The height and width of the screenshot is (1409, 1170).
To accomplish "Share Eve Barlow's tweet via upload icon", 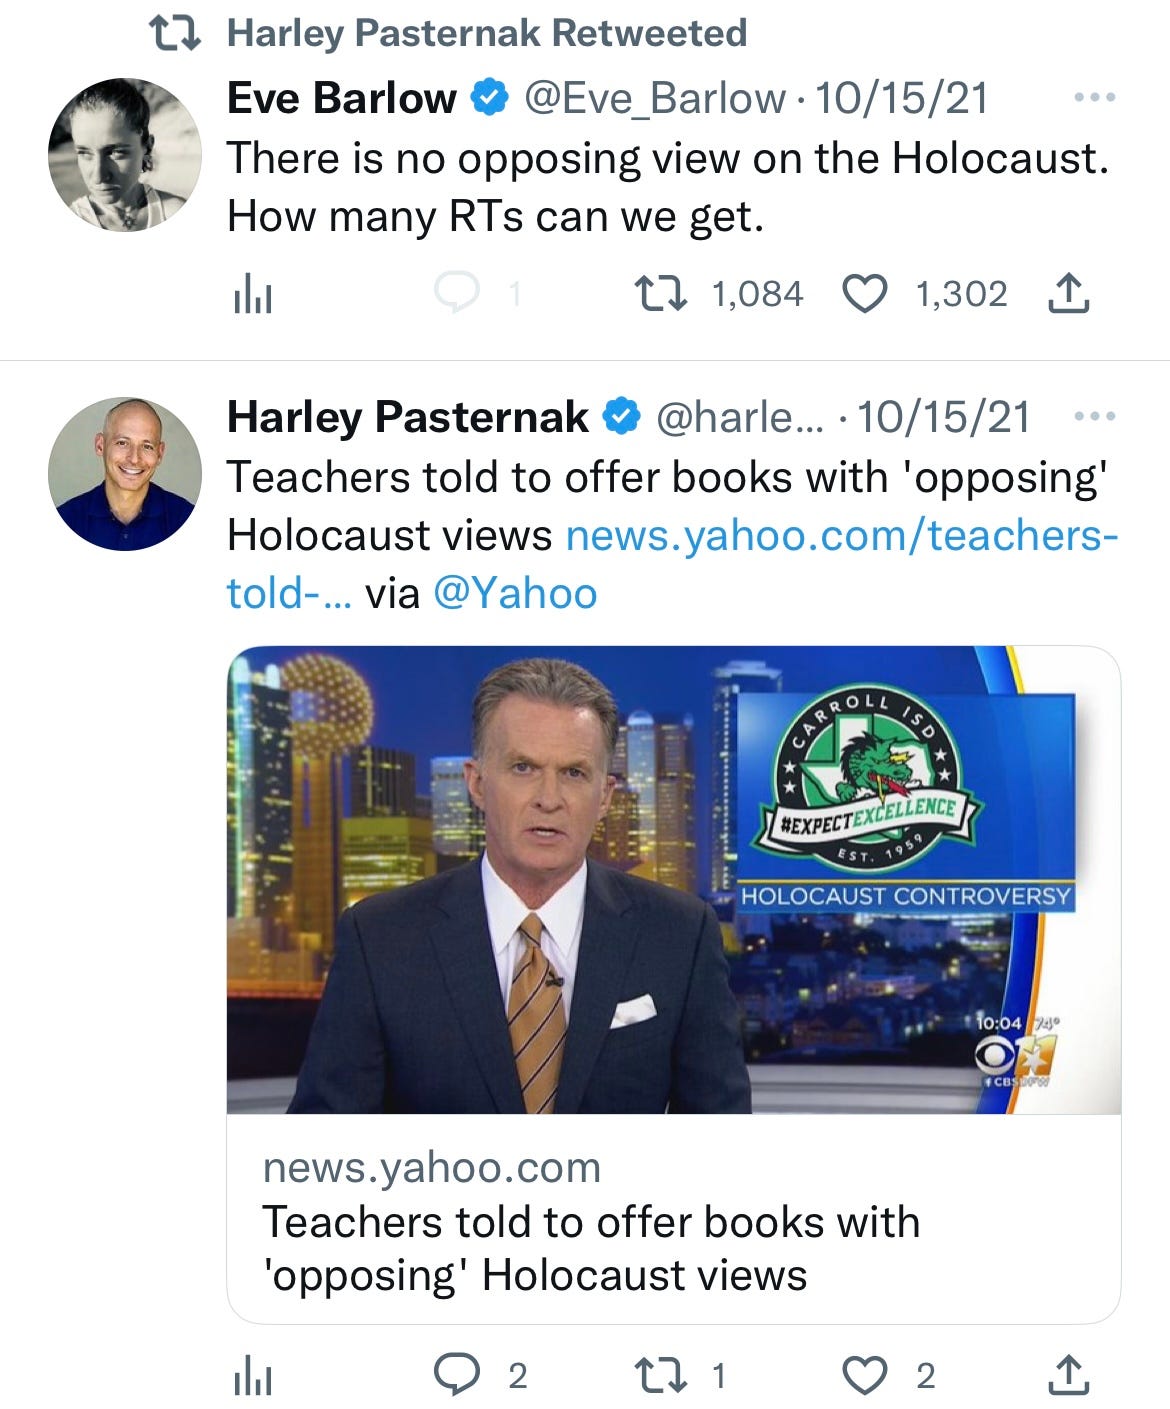I will pyautogui.click(x=1068, y=293).
